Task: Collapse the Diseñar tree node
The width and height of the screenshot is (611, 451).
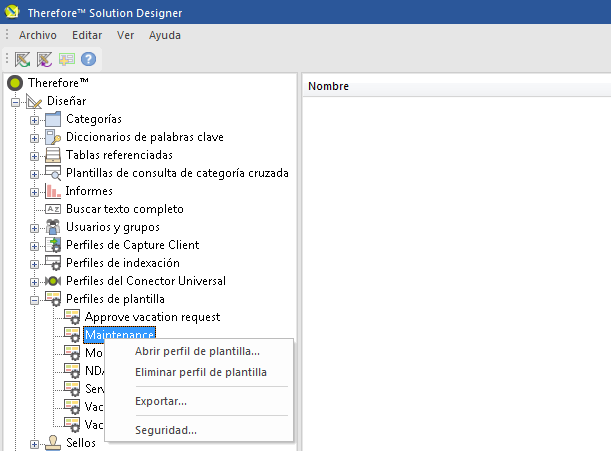Action: pyautogui.click(x=16, y=101)
